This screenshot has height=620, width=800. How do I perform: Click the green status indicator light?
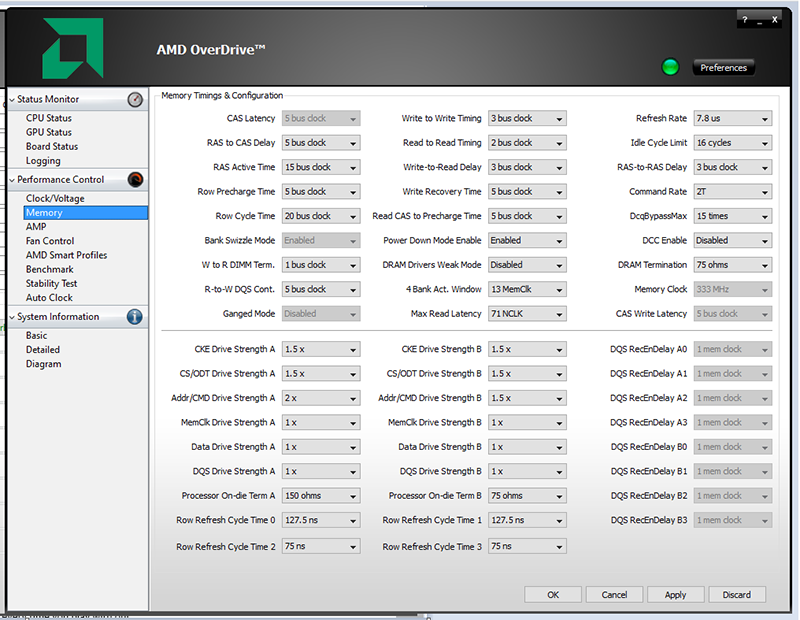[670, 67]
